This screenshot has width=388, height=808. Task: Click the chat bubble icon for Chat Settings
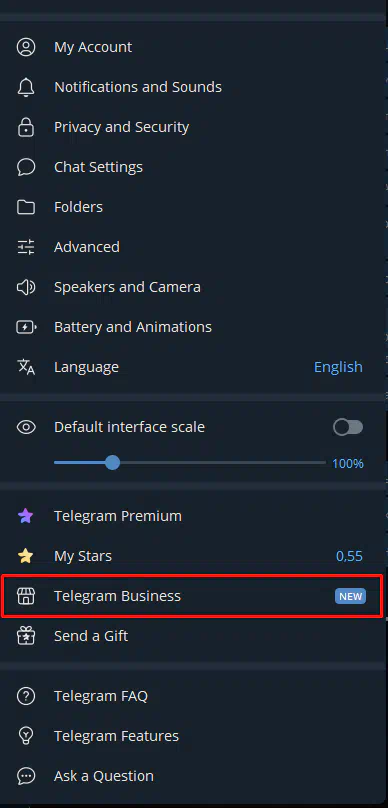26,167
